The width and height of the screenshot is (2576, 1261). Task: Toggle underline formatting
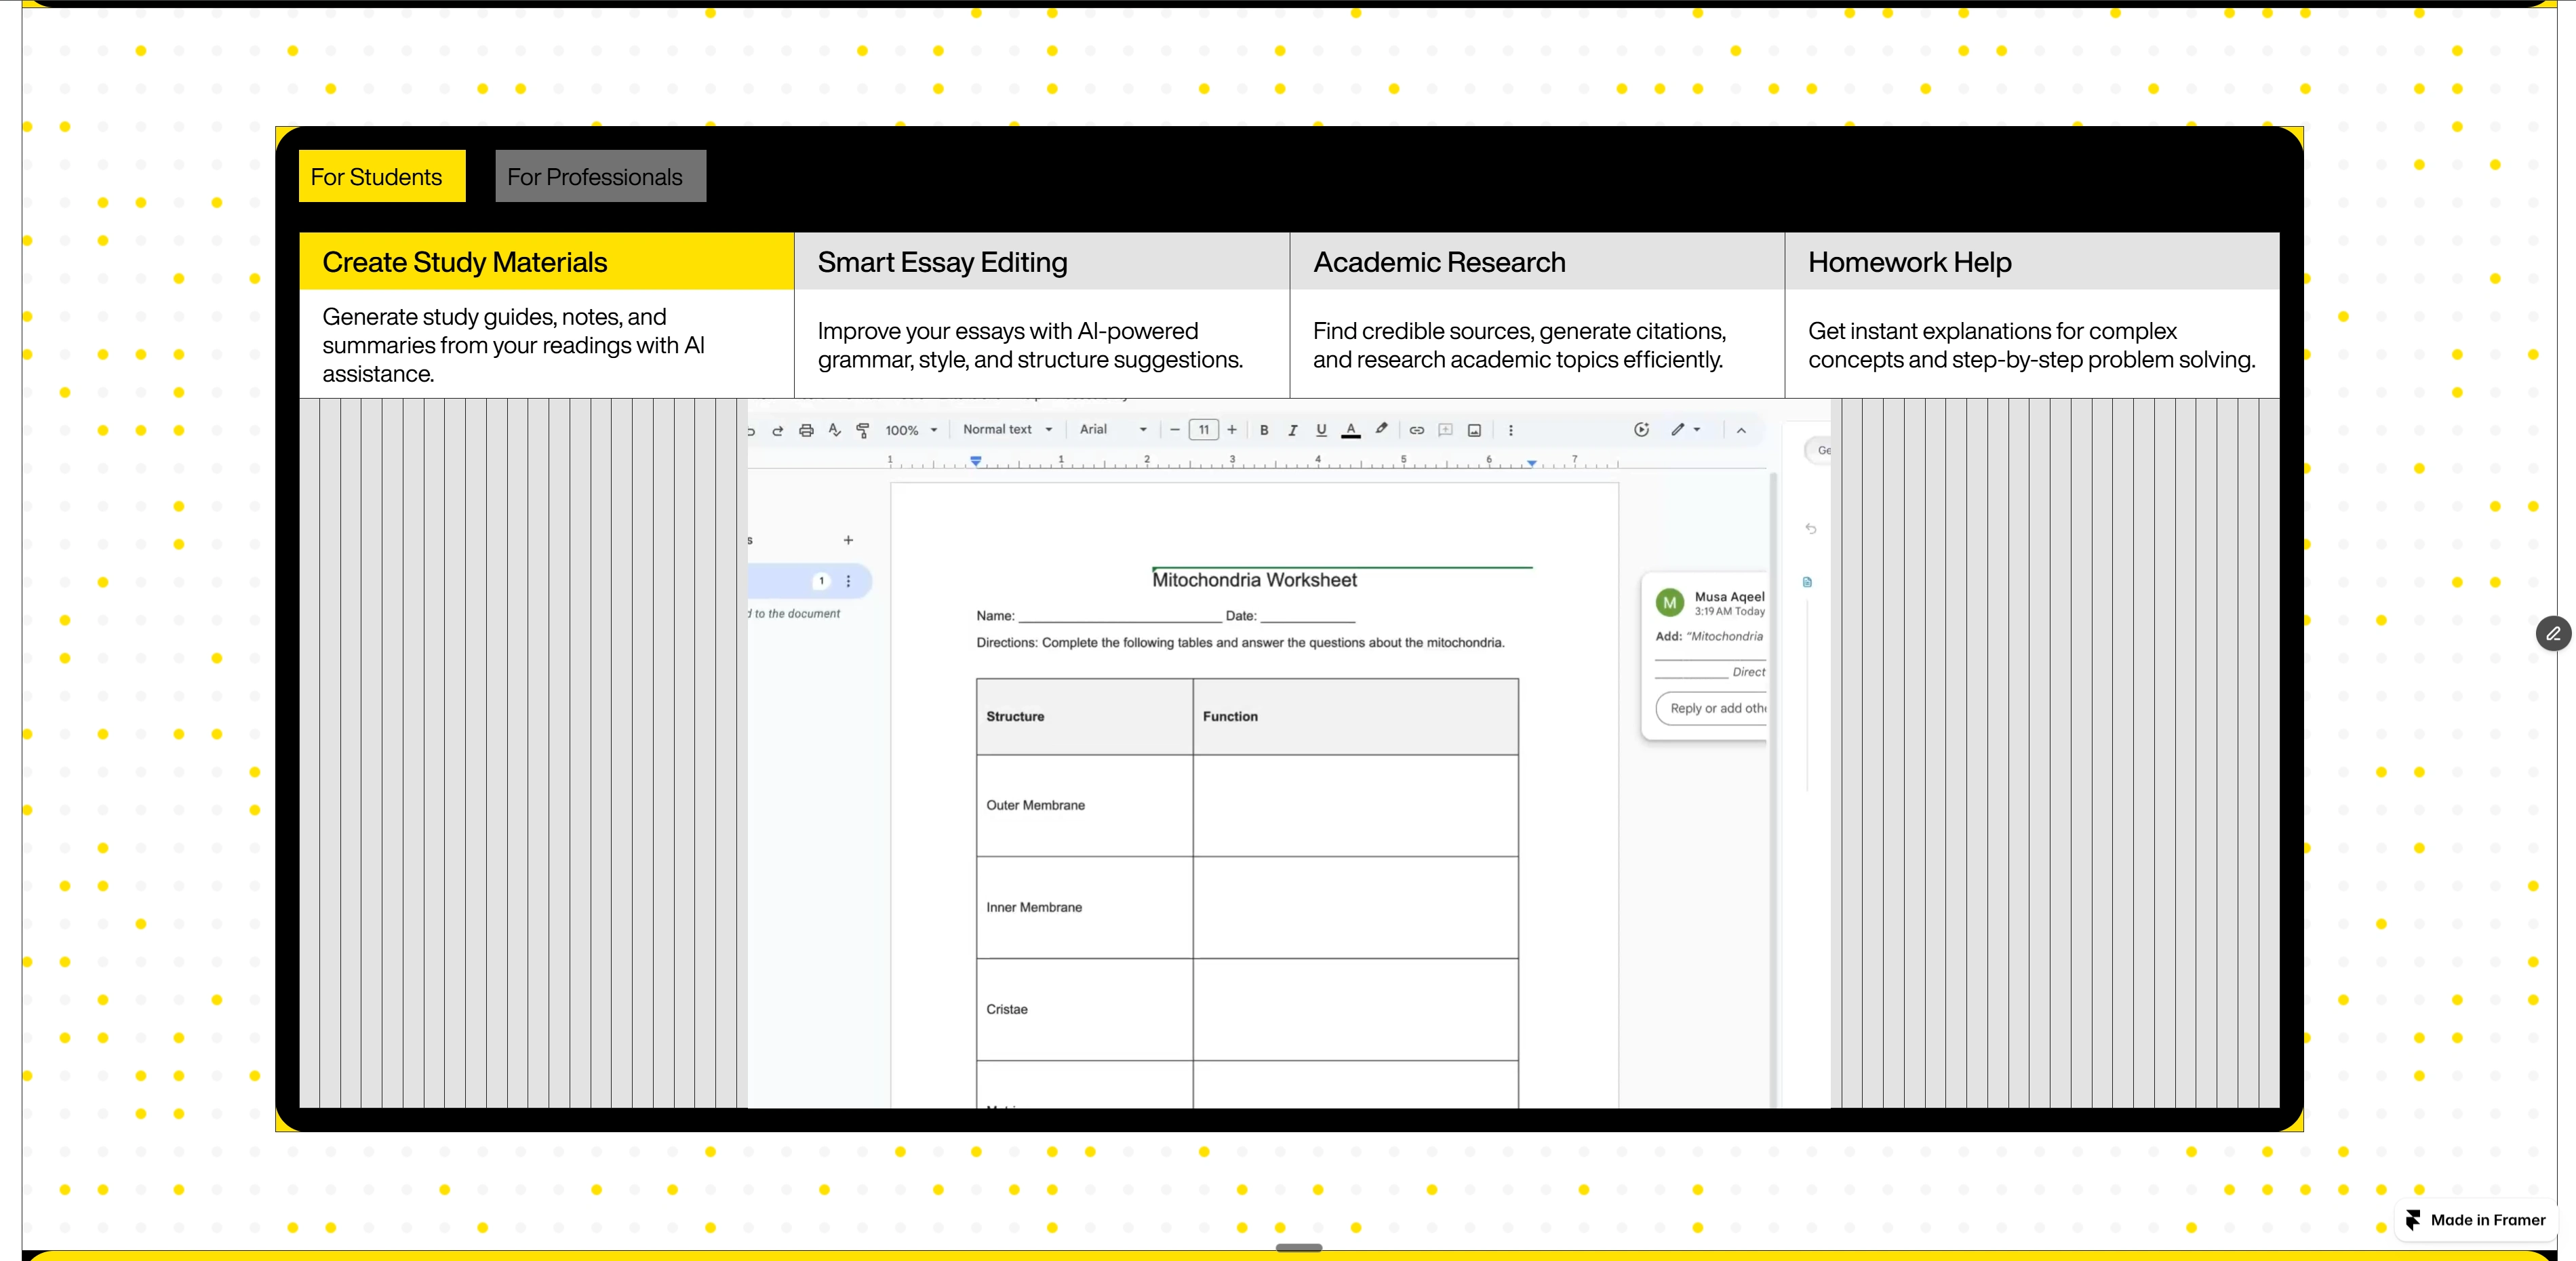[1321, 430]
